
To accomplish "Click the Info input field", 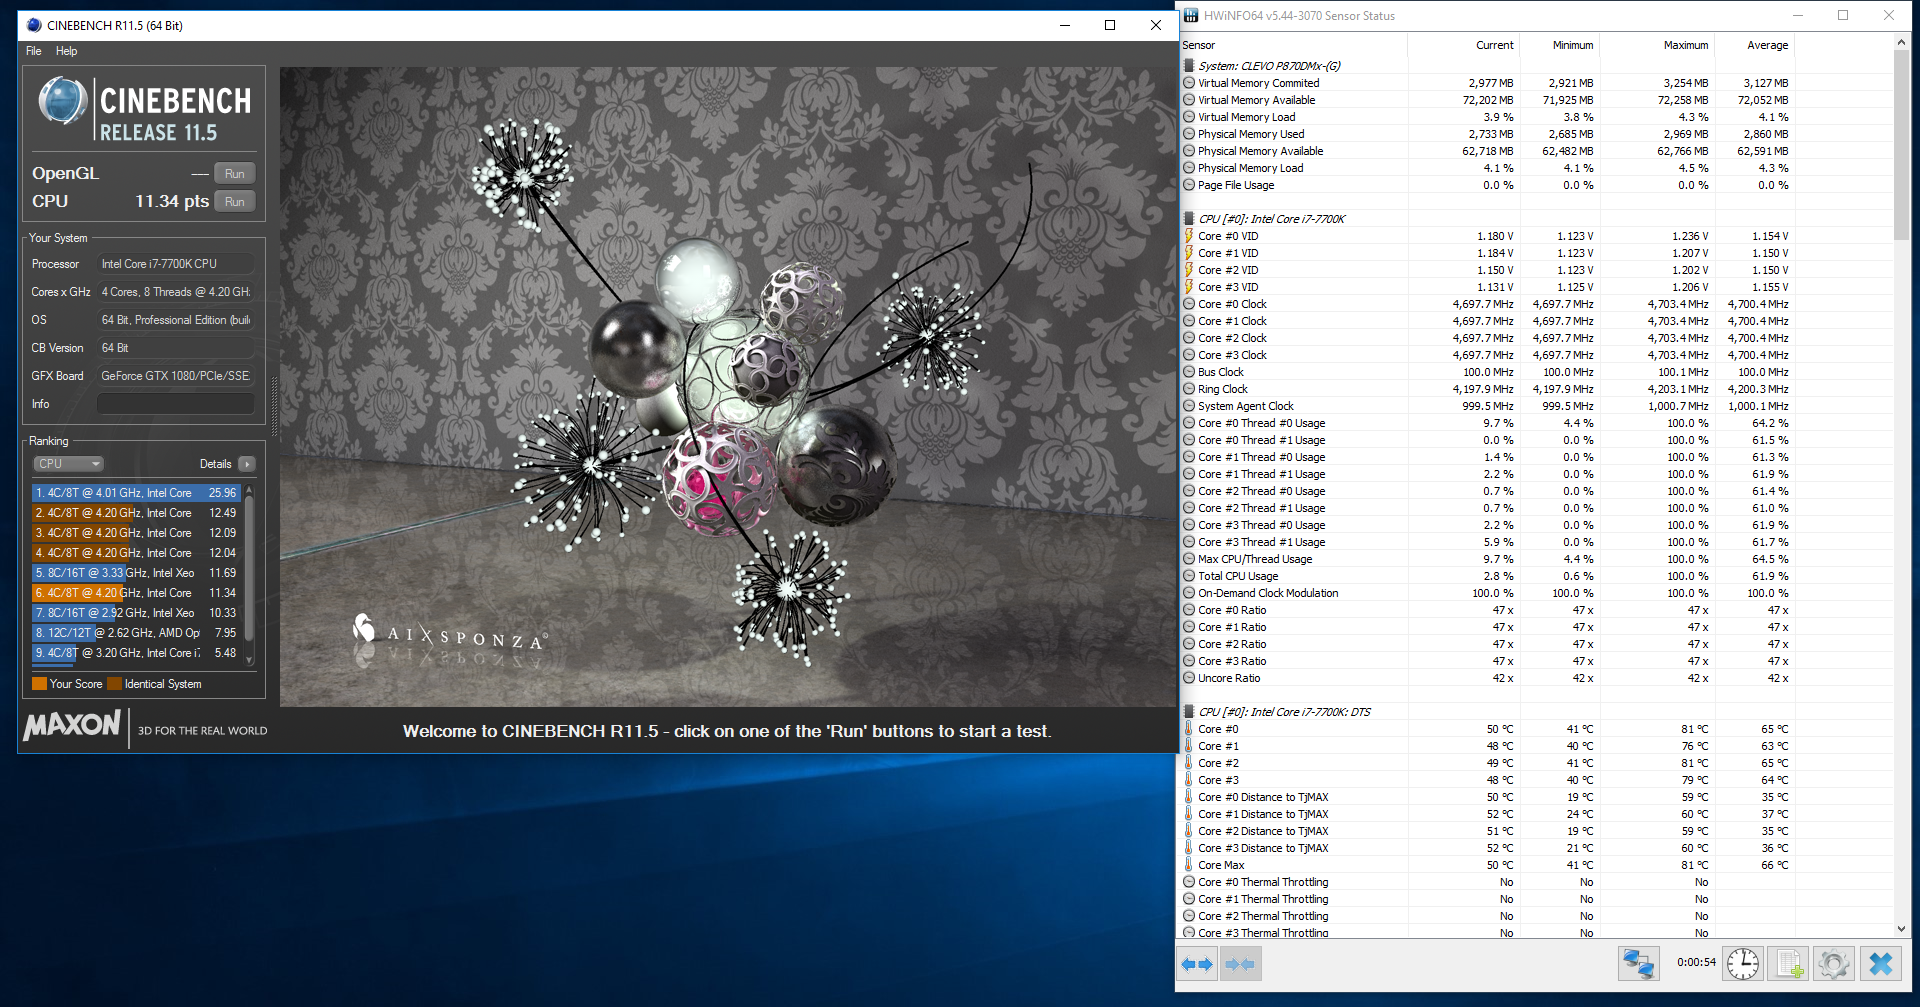I will tap(176, 404).
